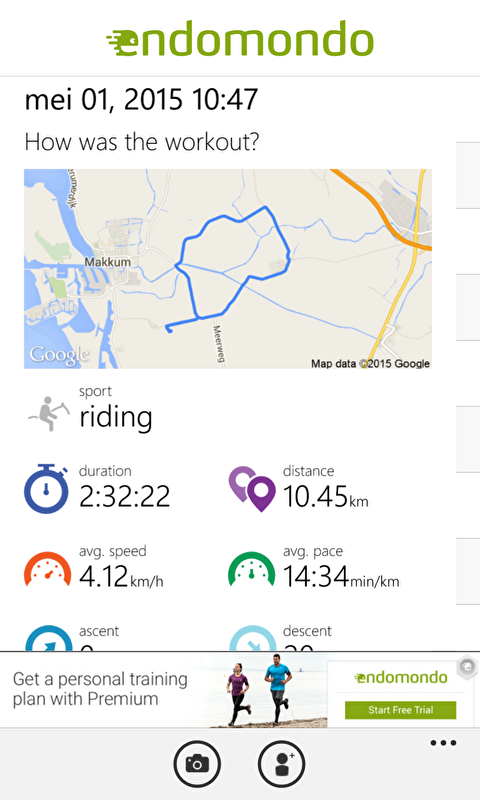Tap the add friend person icon
Viewport: 480px width, 800px height.
click(282, 764)
